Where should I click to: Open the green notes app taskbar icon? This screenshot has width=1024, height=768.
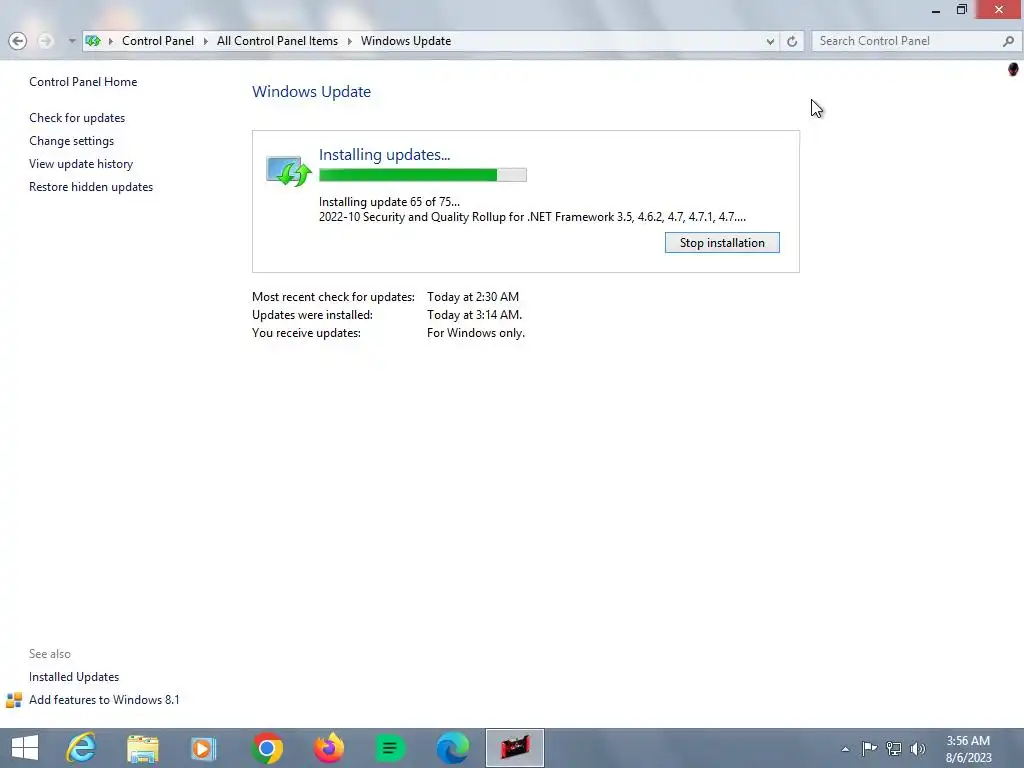coord(390,748)
